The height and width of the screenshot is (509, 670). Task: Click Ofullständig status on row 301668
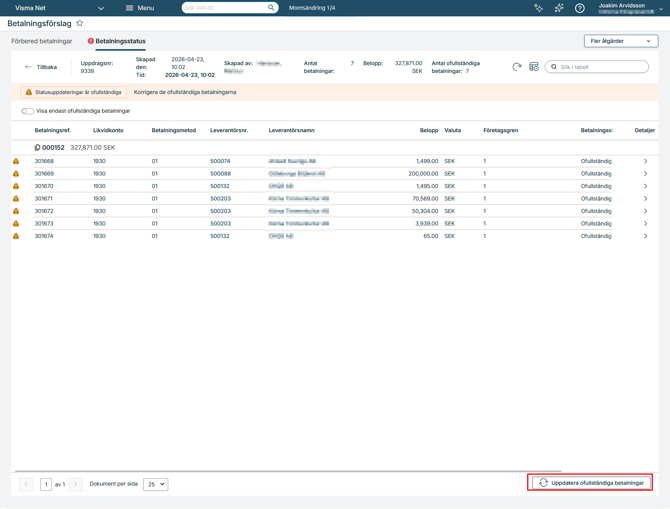596,161
